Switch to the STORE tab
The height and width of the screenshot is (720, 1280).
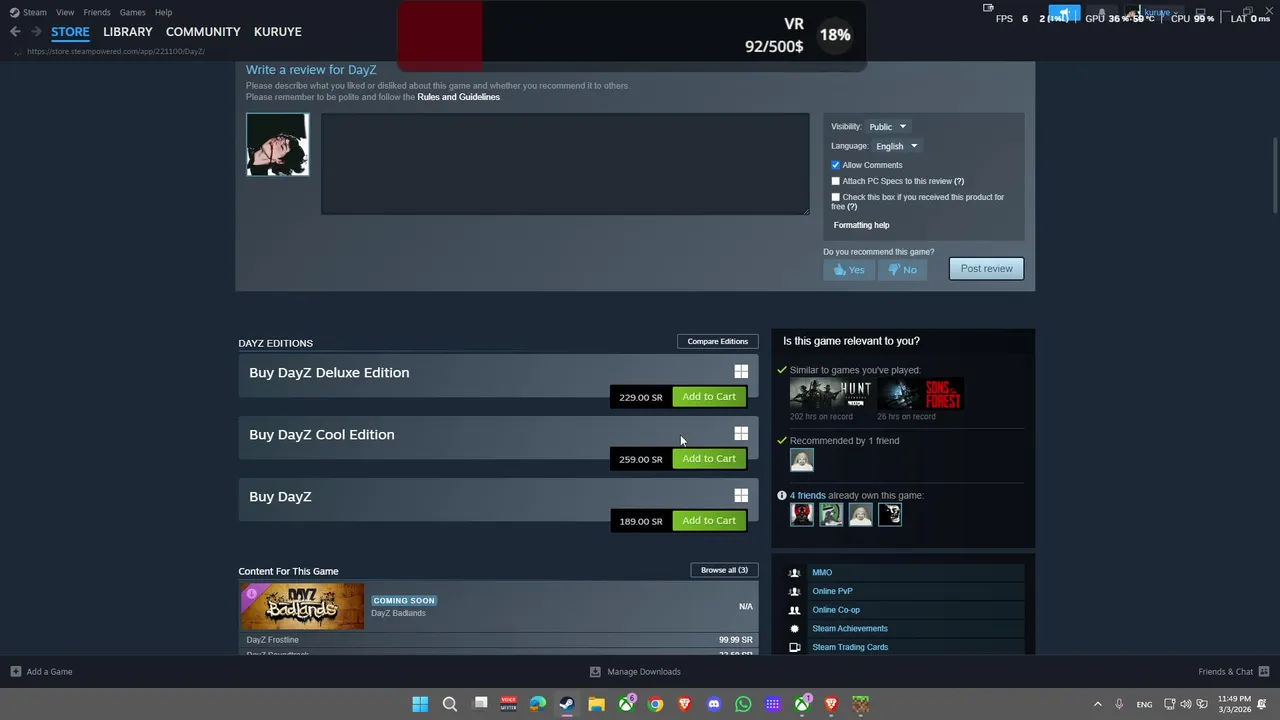click(x=70, y=32)
